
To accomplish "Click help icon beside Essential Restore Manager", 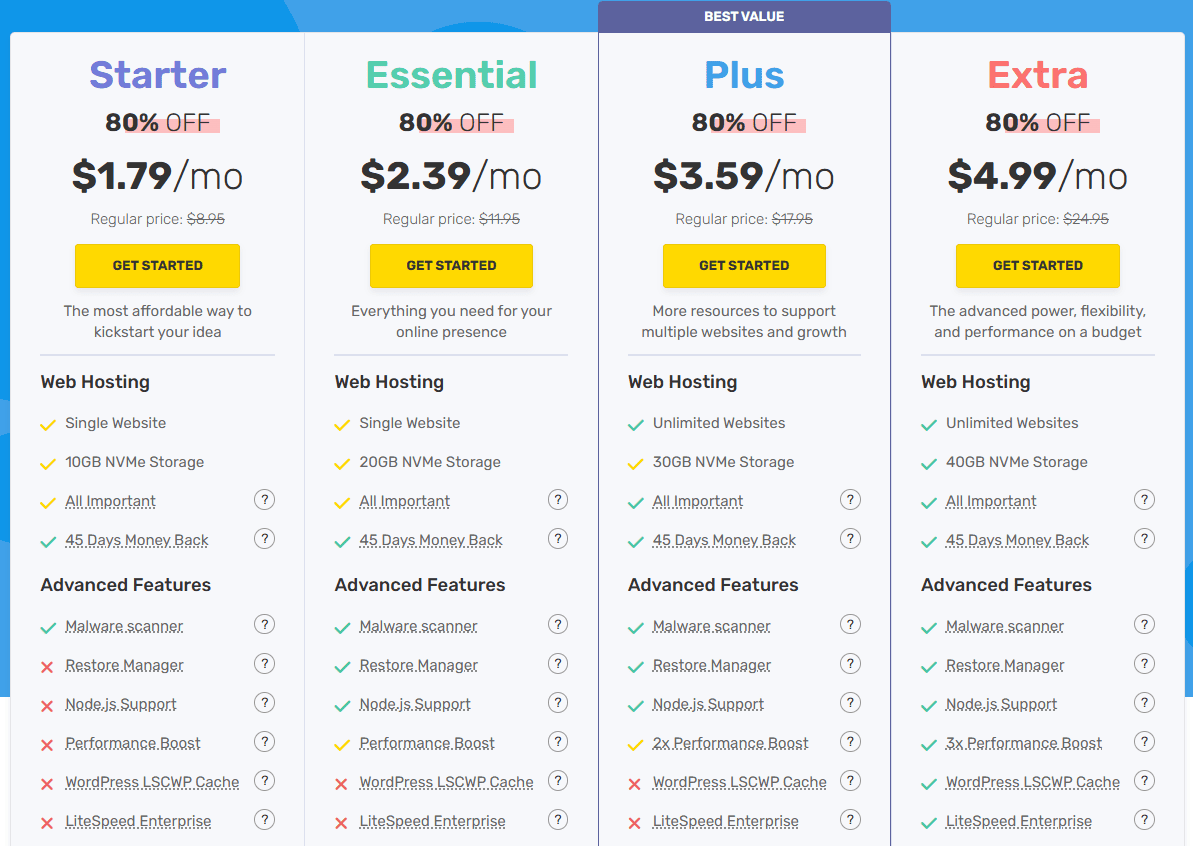I will 558,664.
